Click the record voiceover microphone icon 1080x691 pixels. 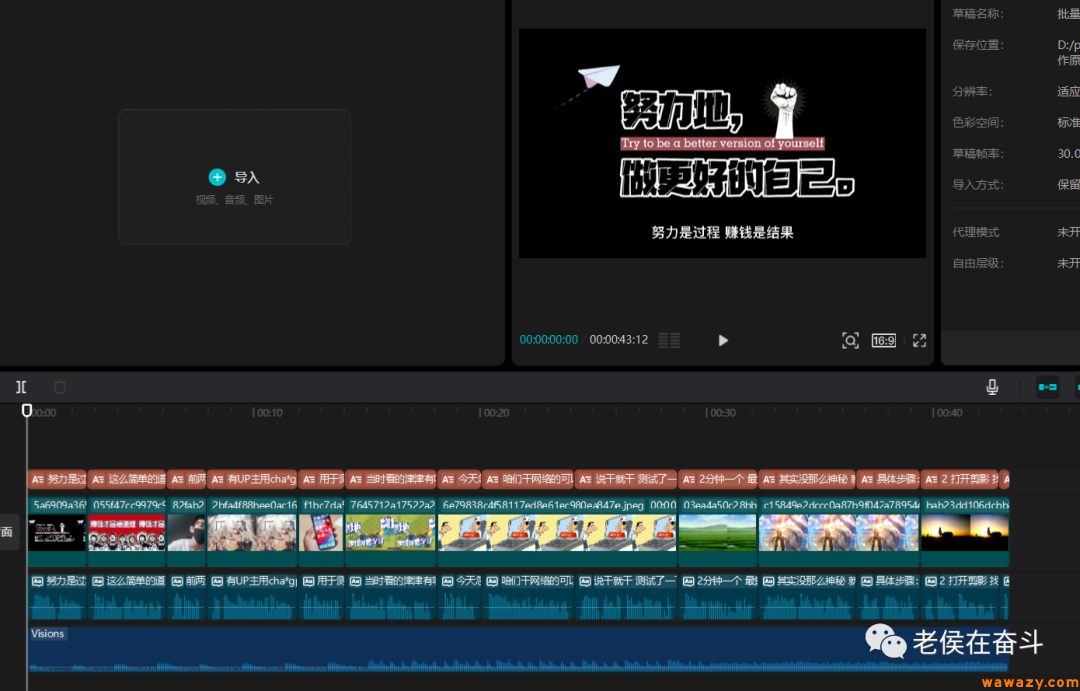991,387
